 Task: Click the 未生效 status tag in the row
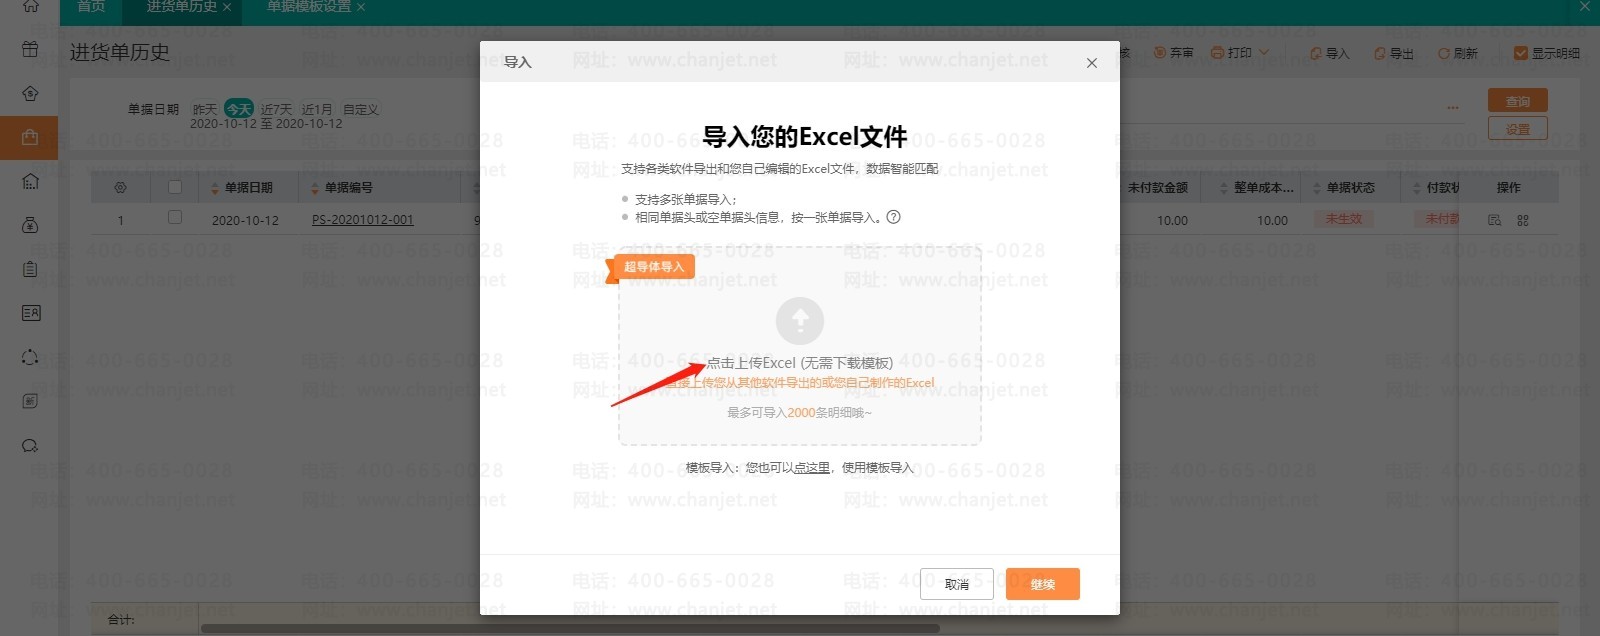coord(1344,219)
